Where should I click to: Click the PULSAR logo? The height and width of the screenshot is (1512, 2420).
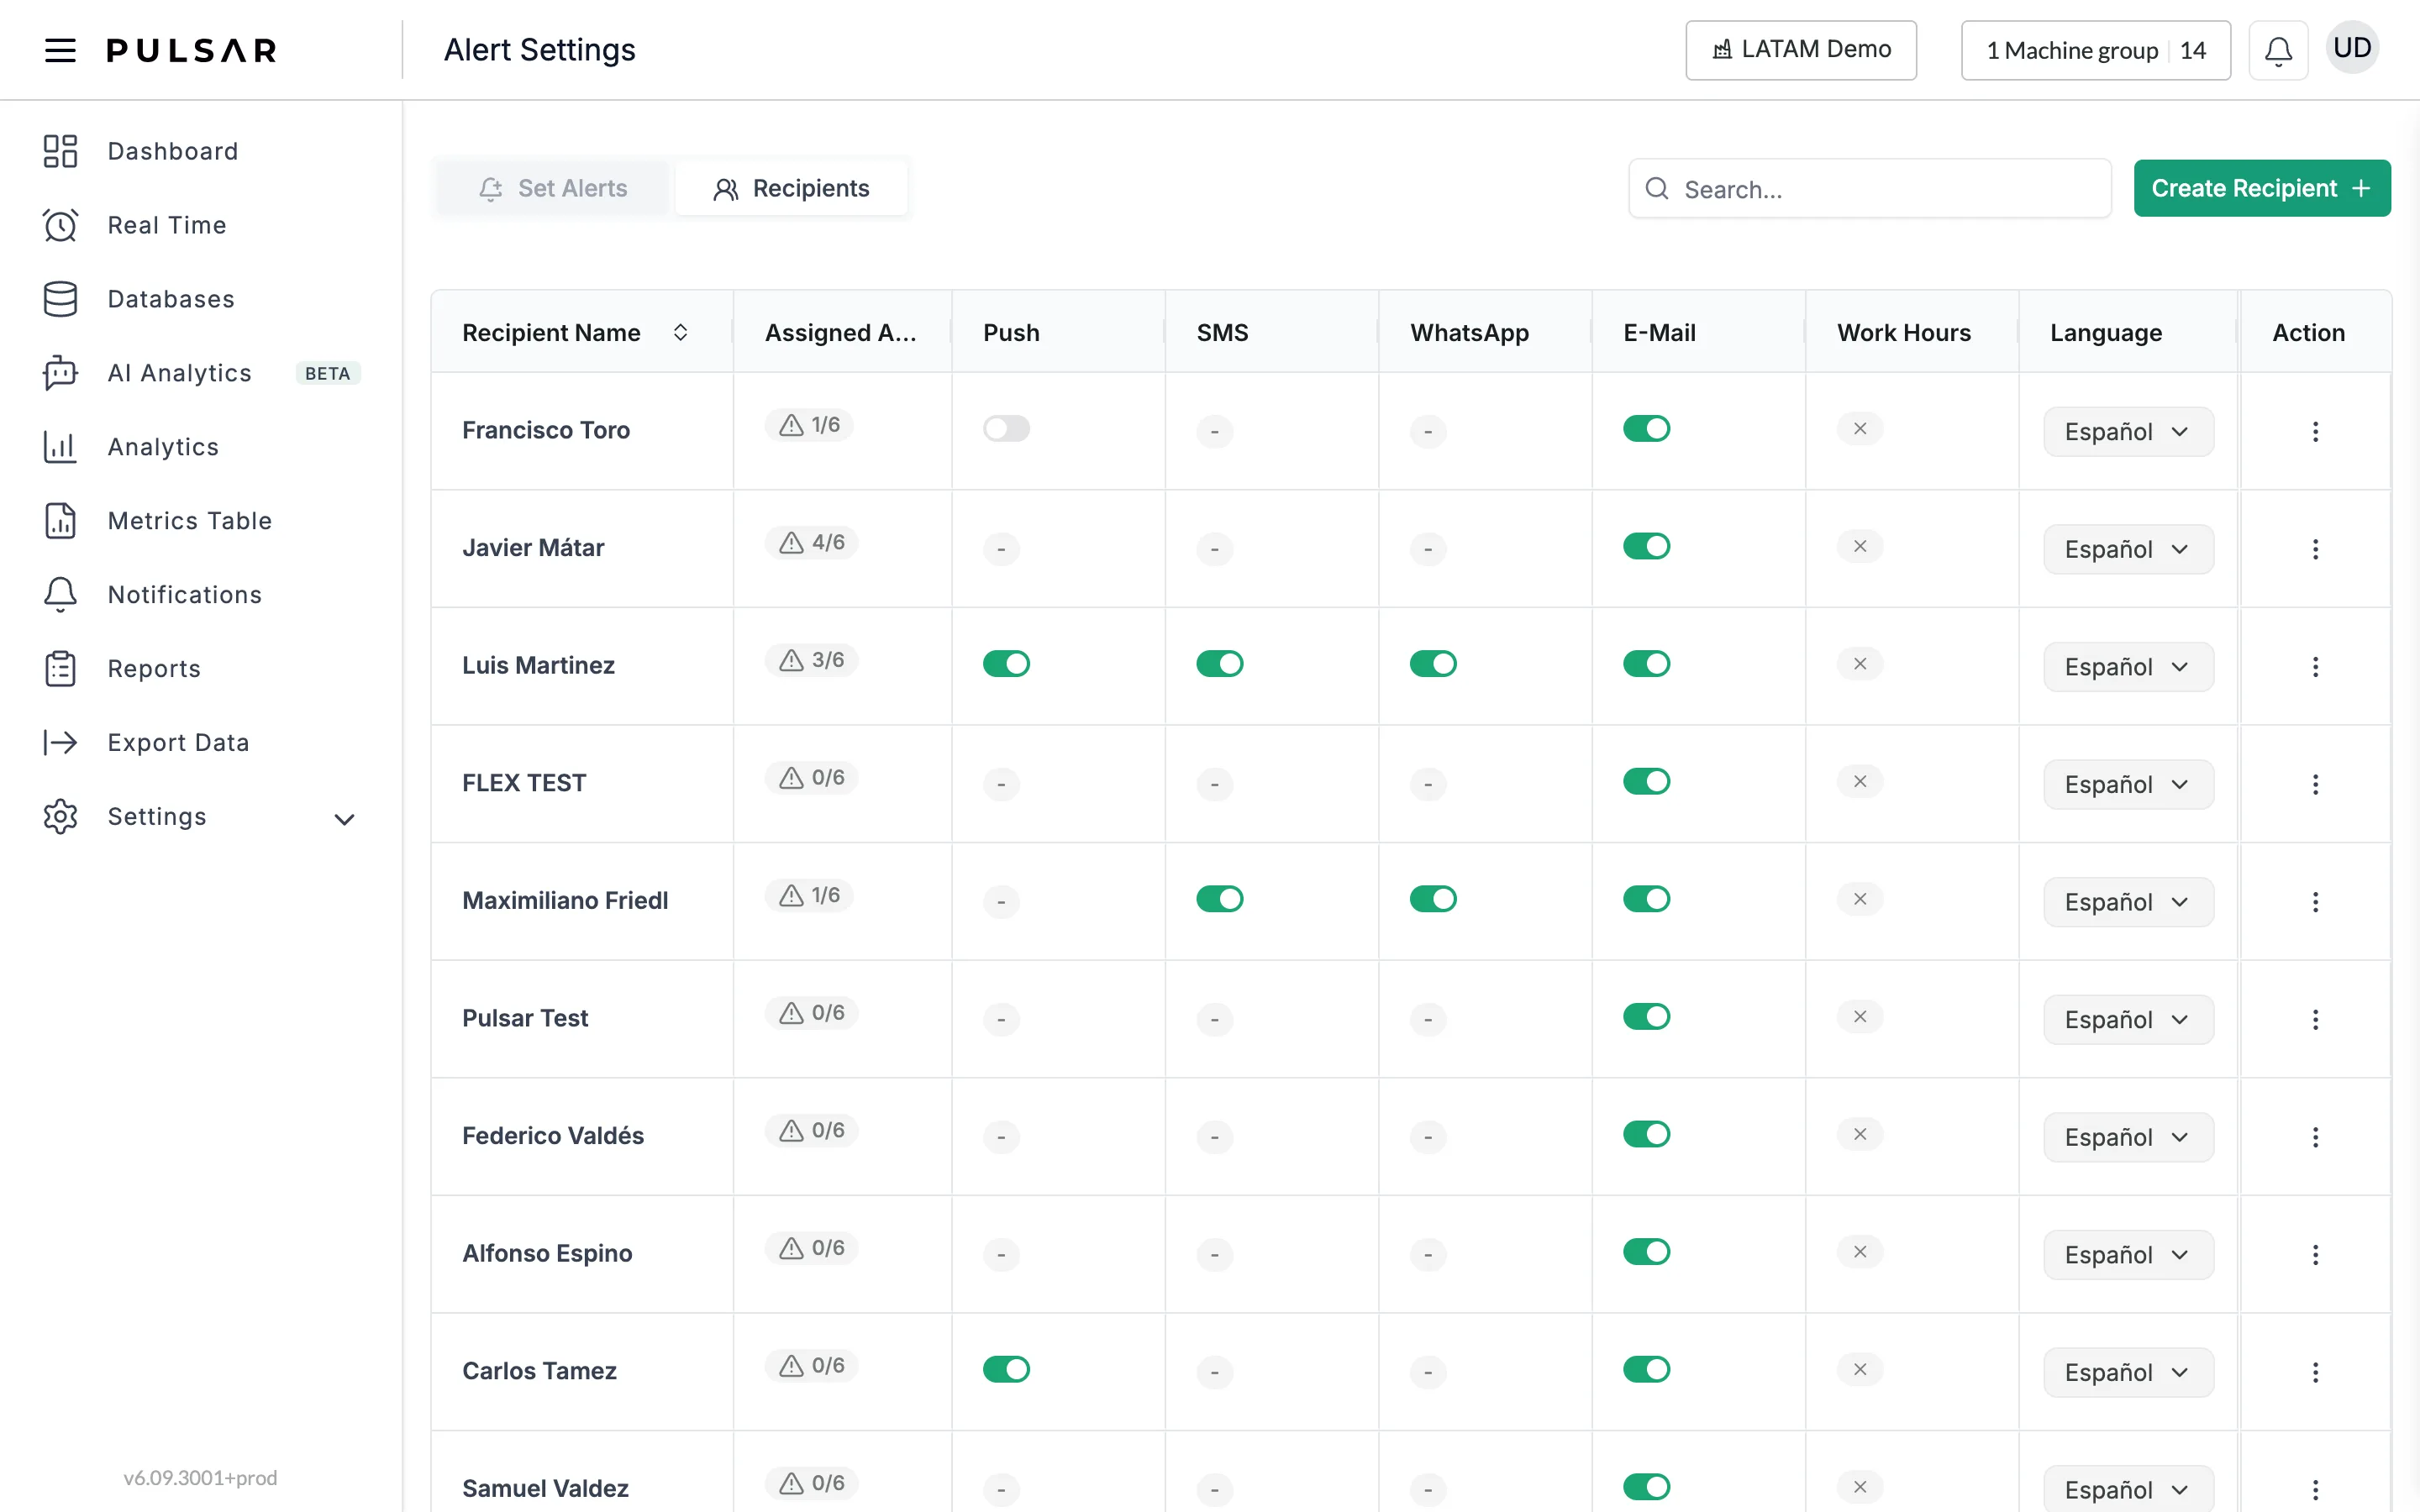coord(192,50)
